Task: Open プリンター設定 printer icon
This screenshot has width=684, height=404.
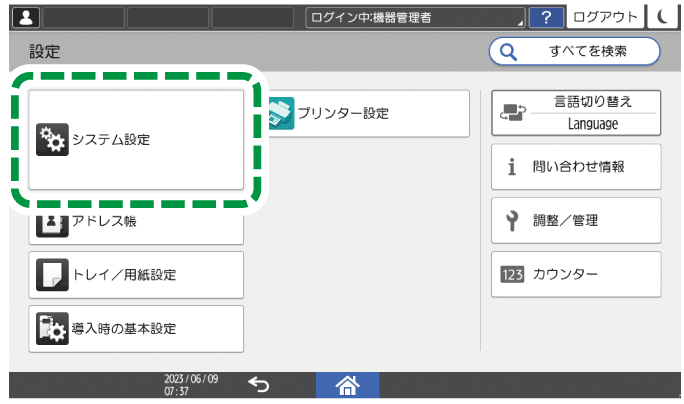Action: pos(281,113)
